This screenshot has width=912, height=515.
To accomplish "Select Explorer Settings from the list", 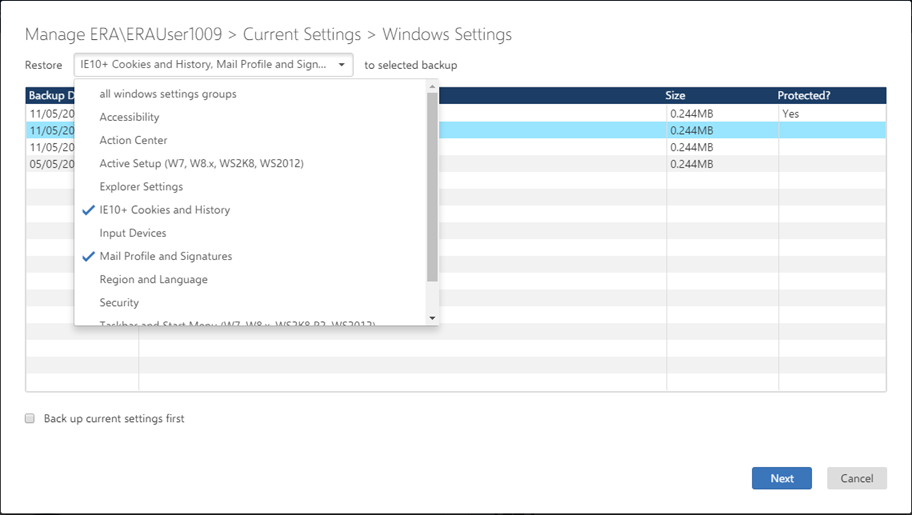I will [141, 186].
